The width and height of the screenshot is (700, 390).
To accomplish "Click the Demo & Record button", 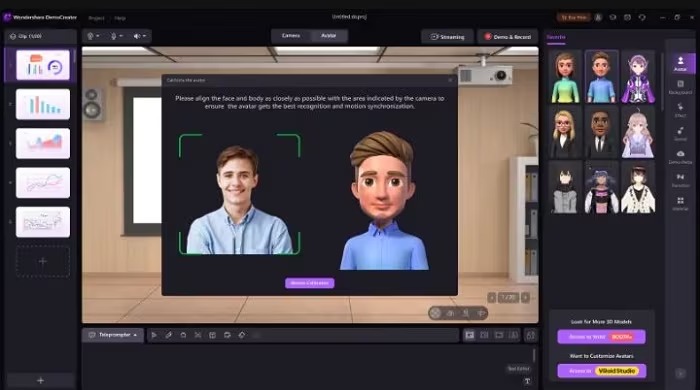I will [508, 37].
